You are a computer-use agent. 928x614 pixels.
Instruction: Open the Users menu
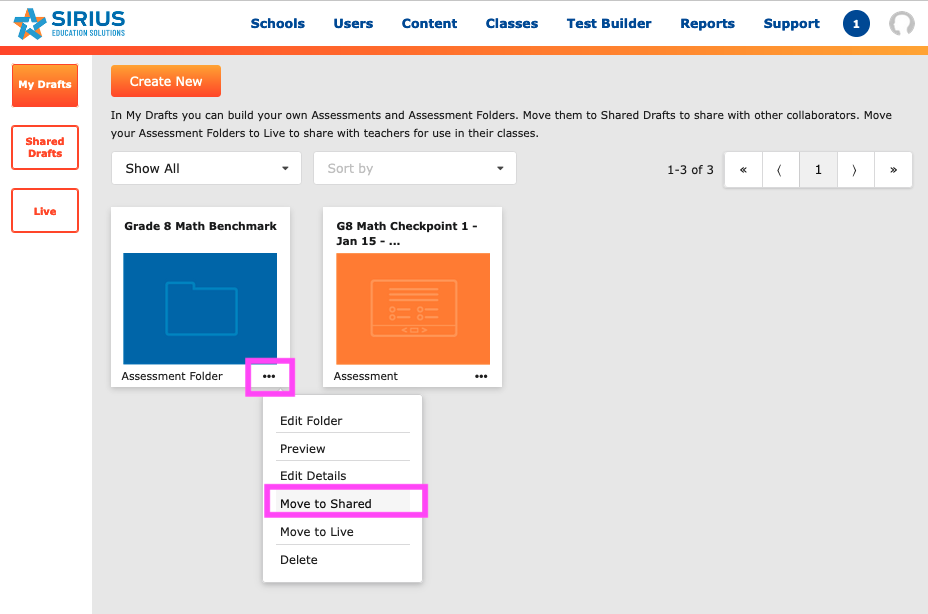[353, 24]
